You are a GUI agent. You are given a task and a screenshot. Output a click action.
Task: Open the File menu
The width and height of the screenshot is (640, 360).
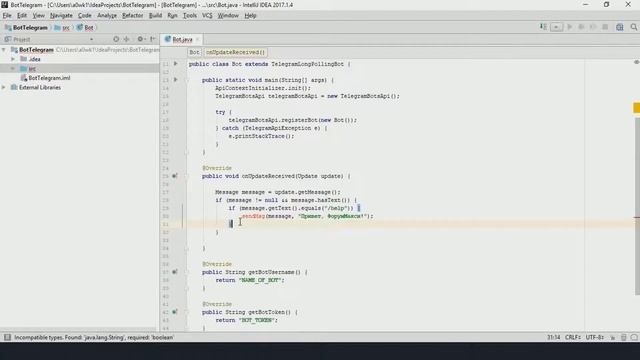click(7, 16)
